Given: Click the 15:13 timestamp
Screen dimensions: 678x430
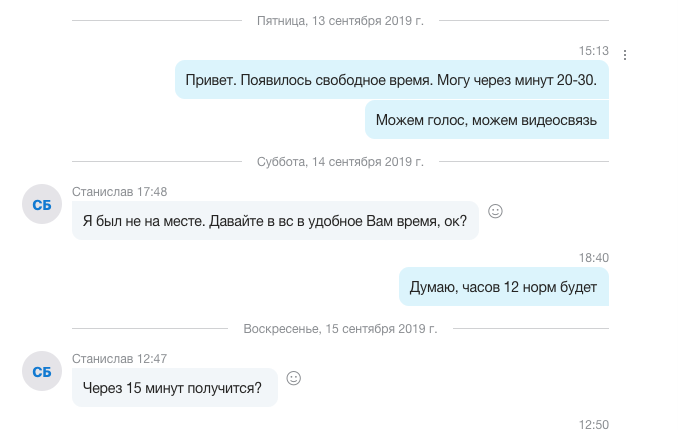Looking at the screenshot, I should point(594,50).
